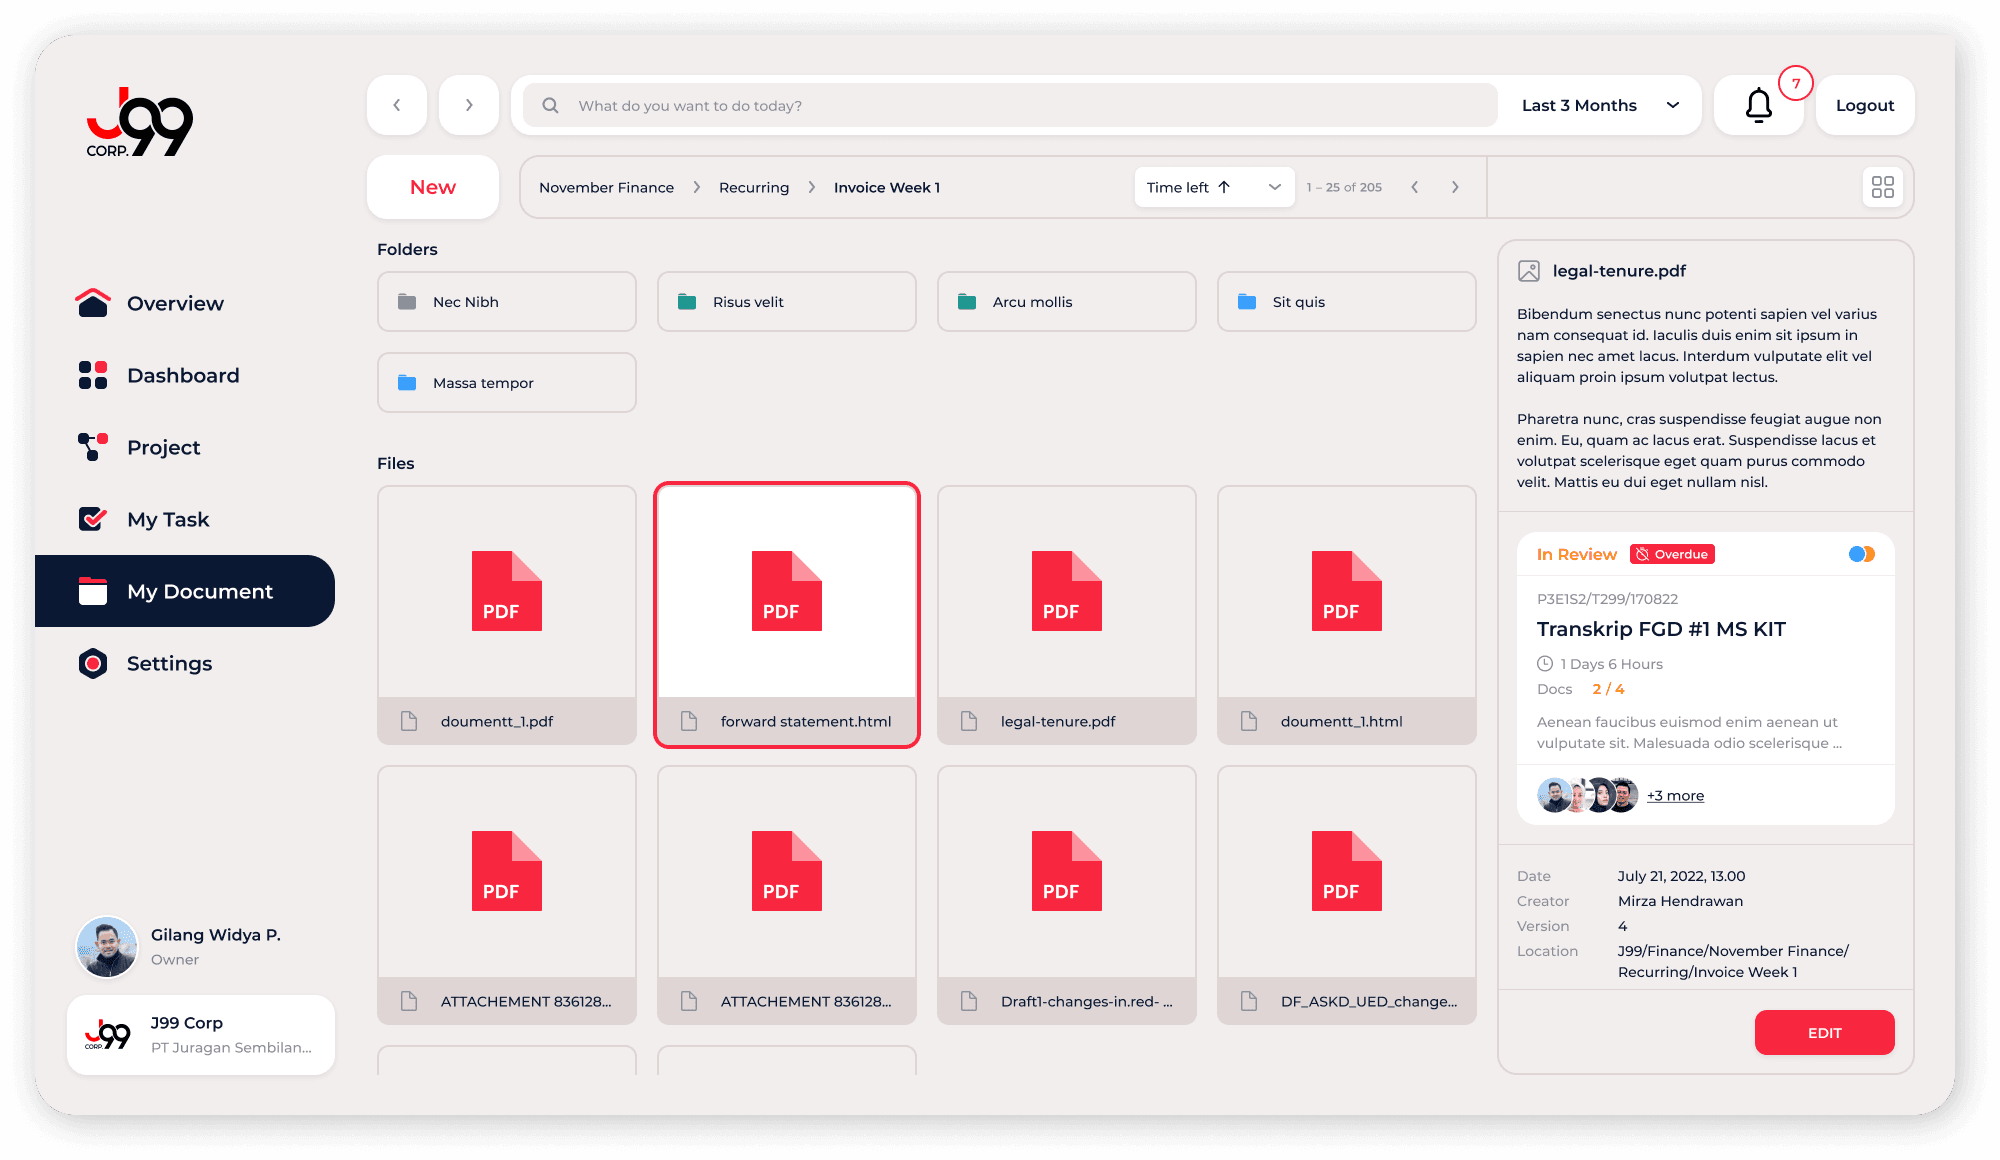The height and width of the screenshot is (1160, 2000).
Task: Click the Overdue status badge
Action: click(1672, 554)
